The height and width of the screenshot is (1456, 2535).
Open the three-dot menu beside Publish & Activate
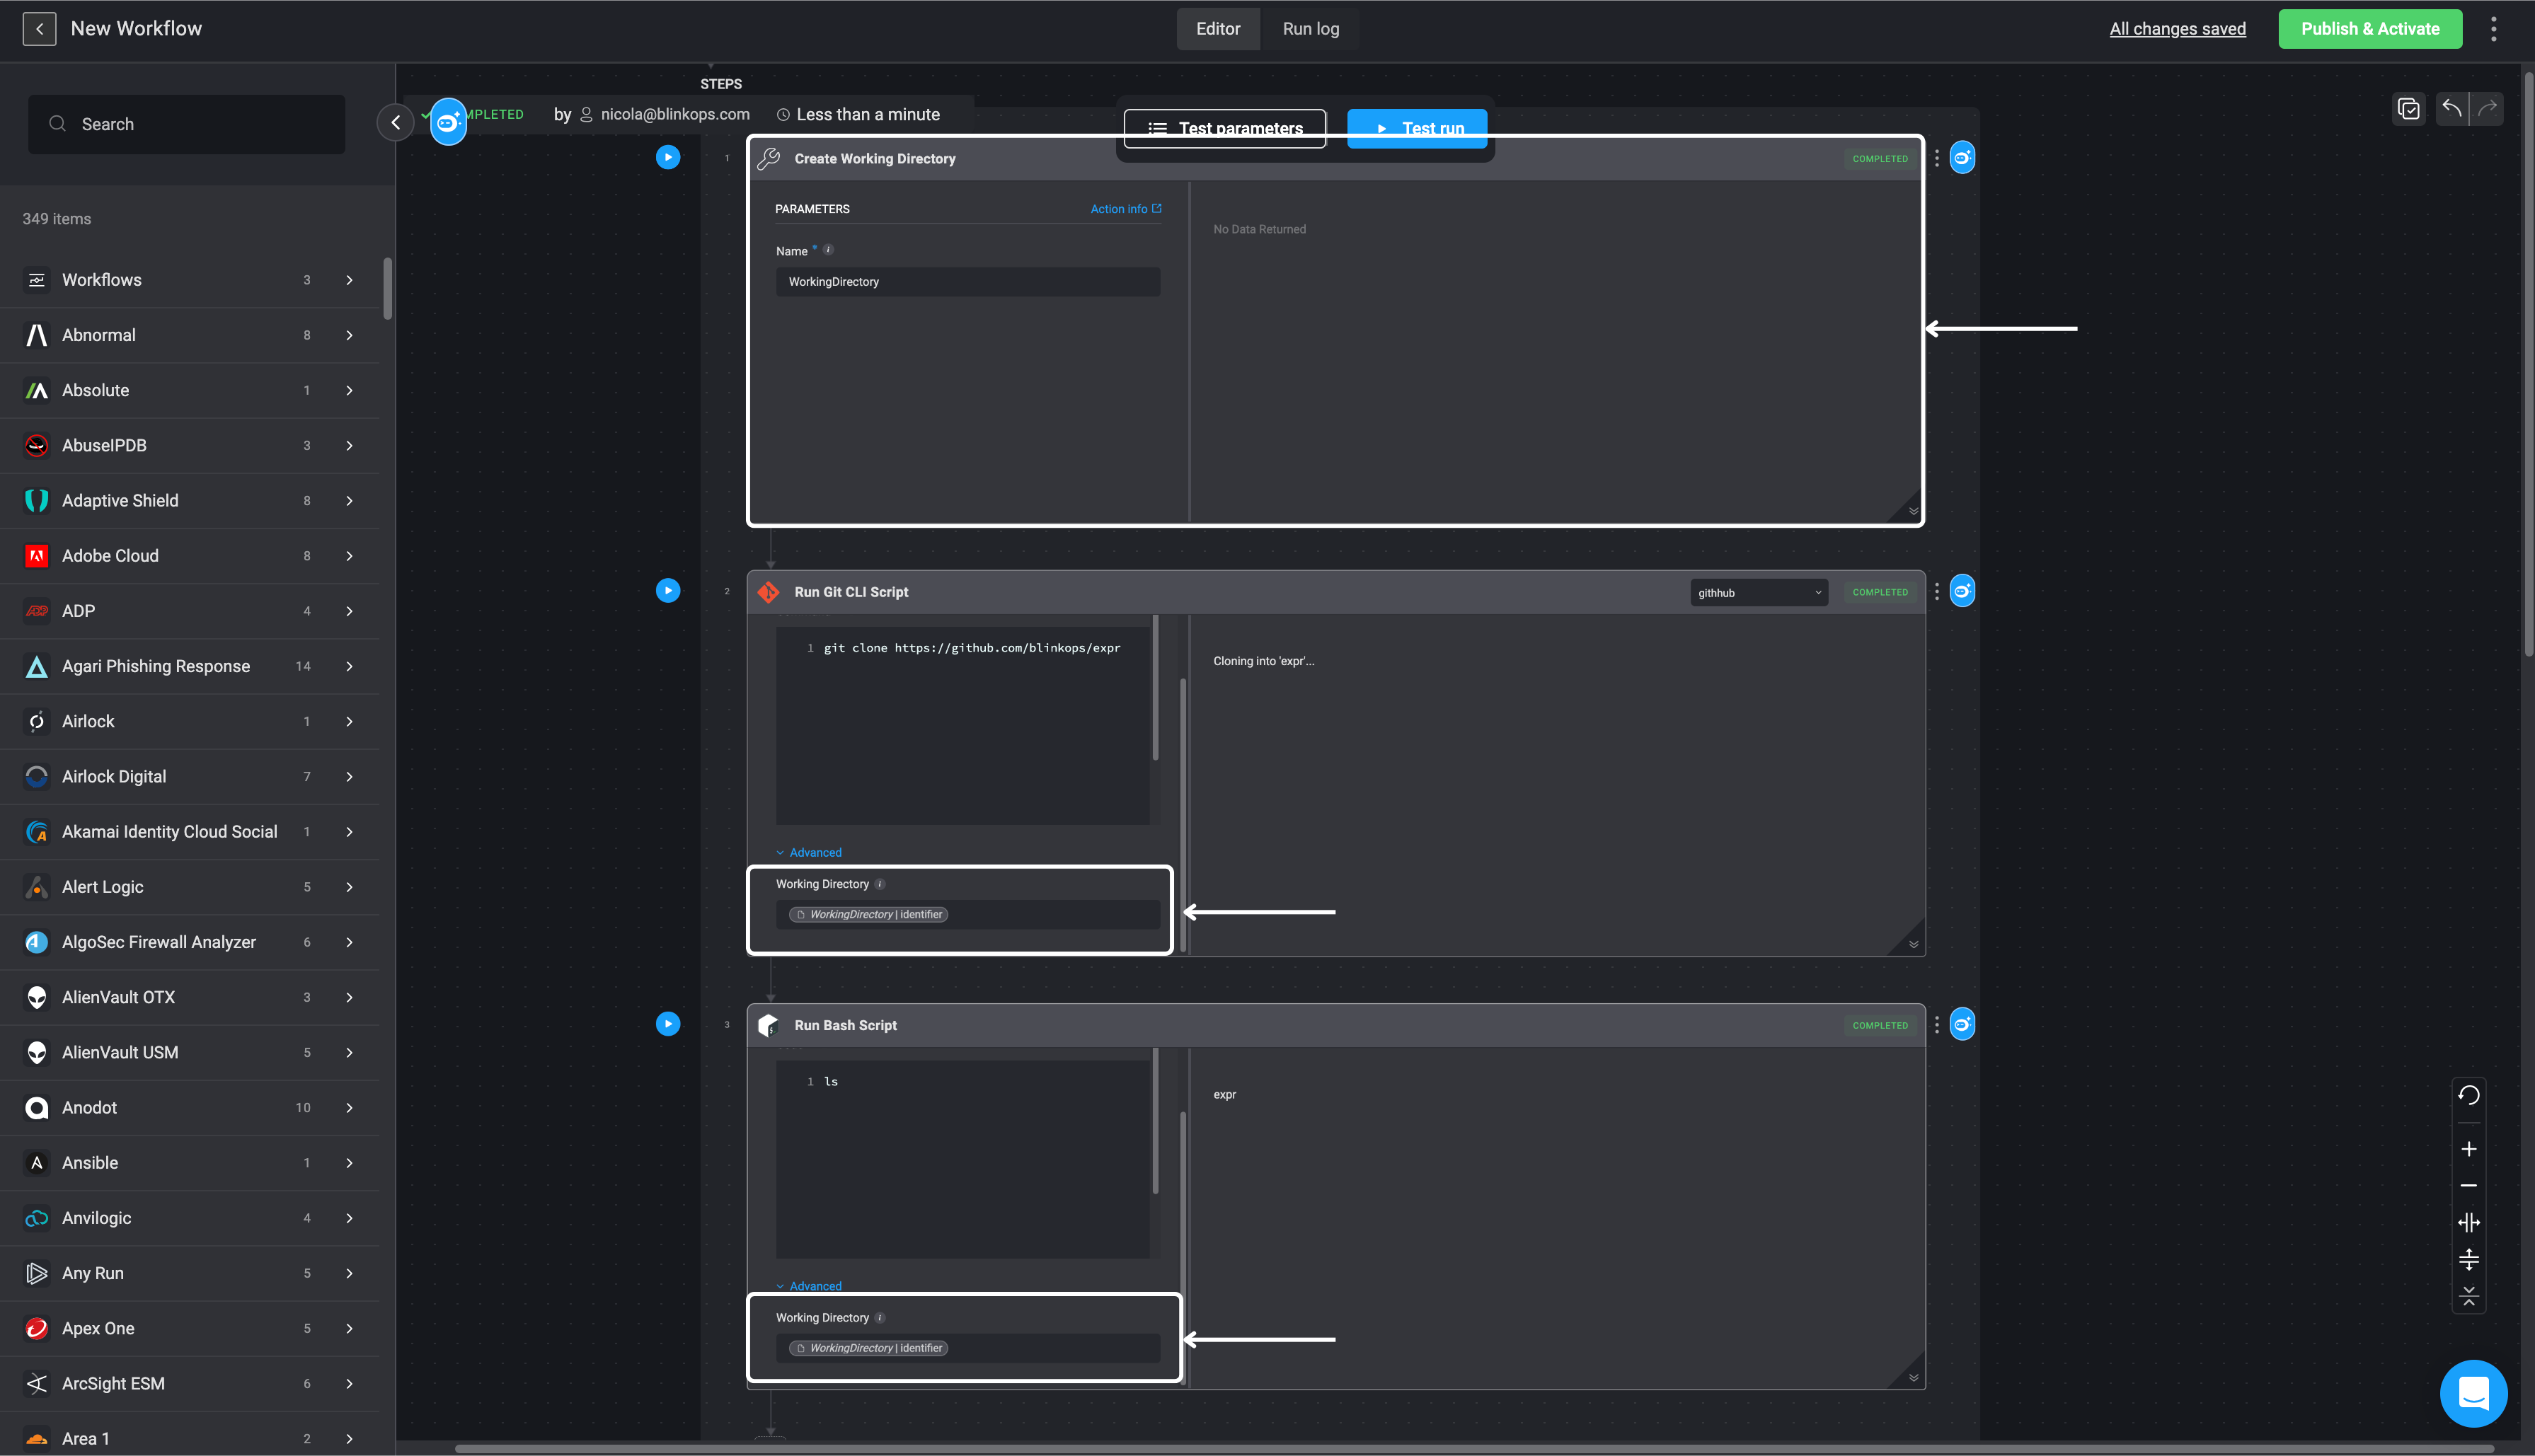[x=2493, y=29]
